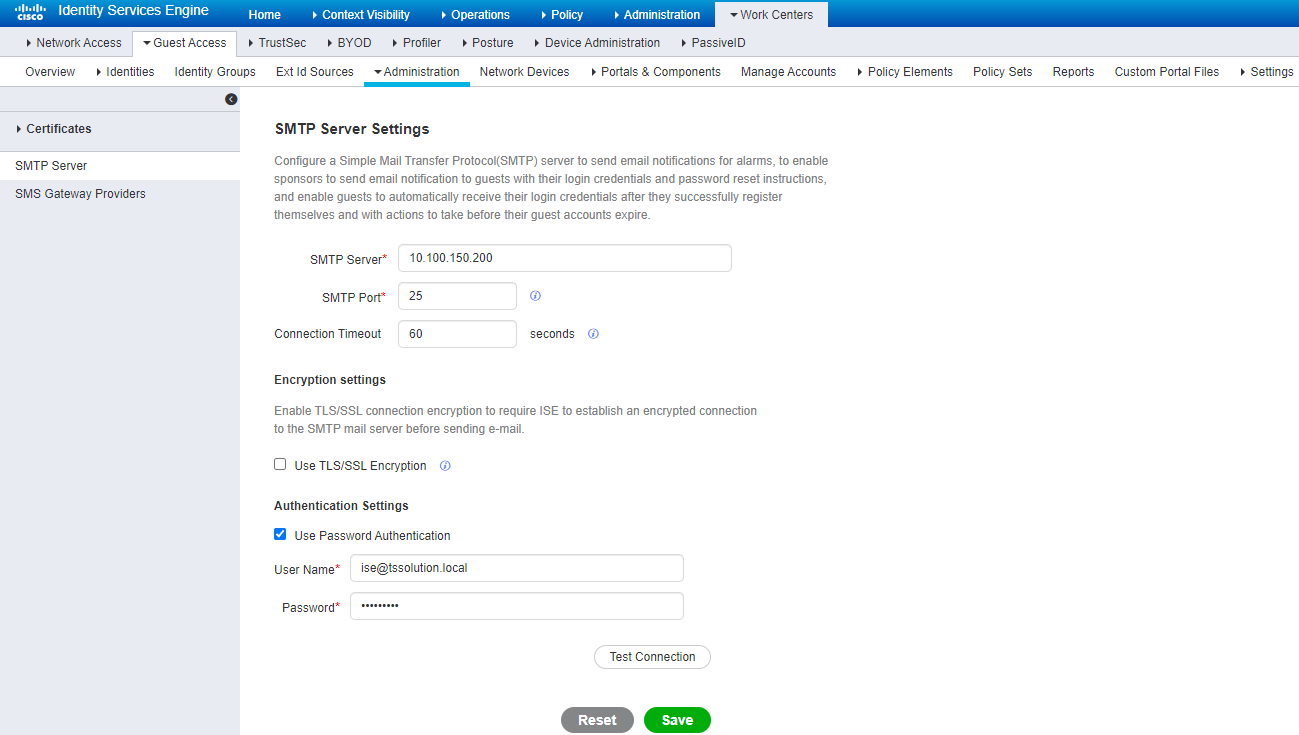This screenshot has width=1299, height=735.
Task: Open the Device Administration menu
Action: (596, 43)
